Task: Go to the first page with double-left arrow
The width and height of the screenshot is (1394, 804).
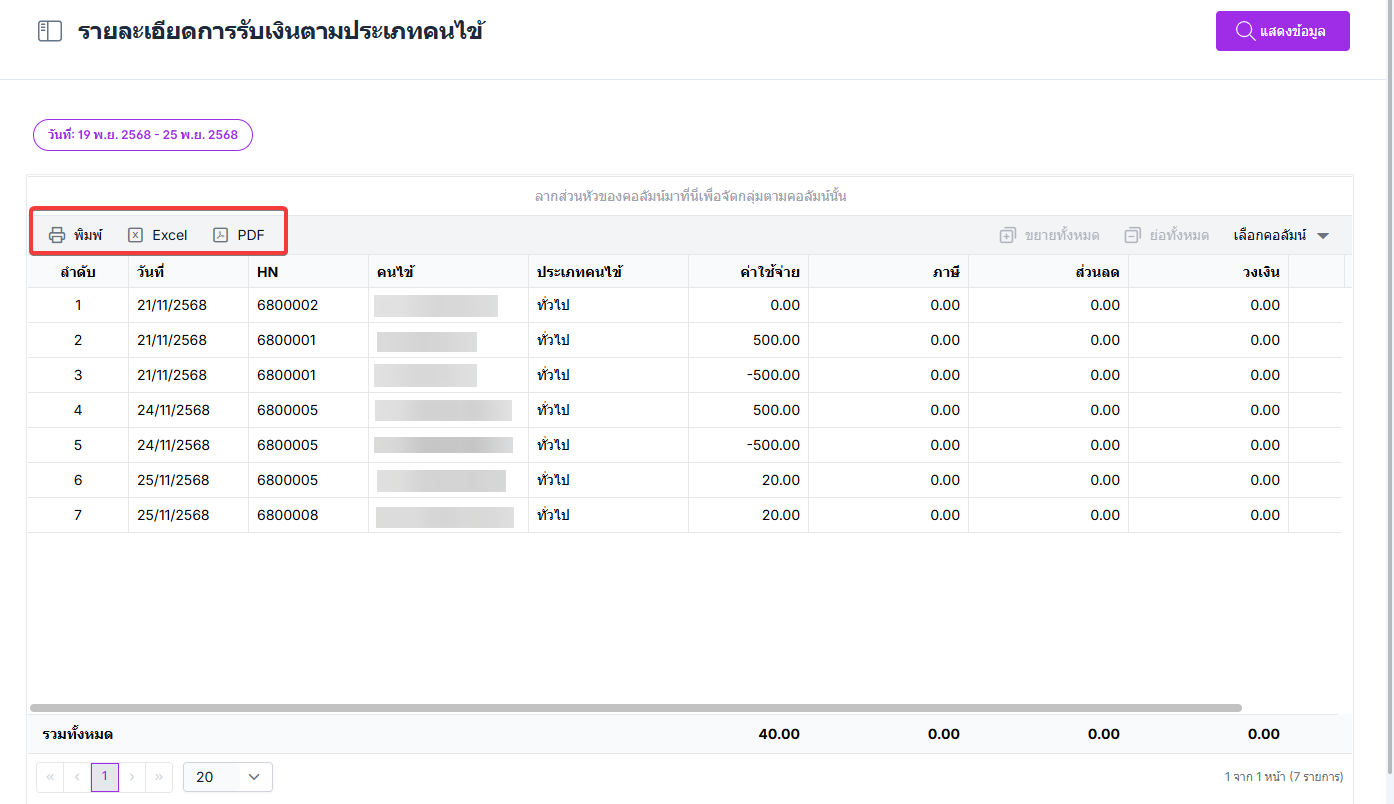Action: (49, 777)
